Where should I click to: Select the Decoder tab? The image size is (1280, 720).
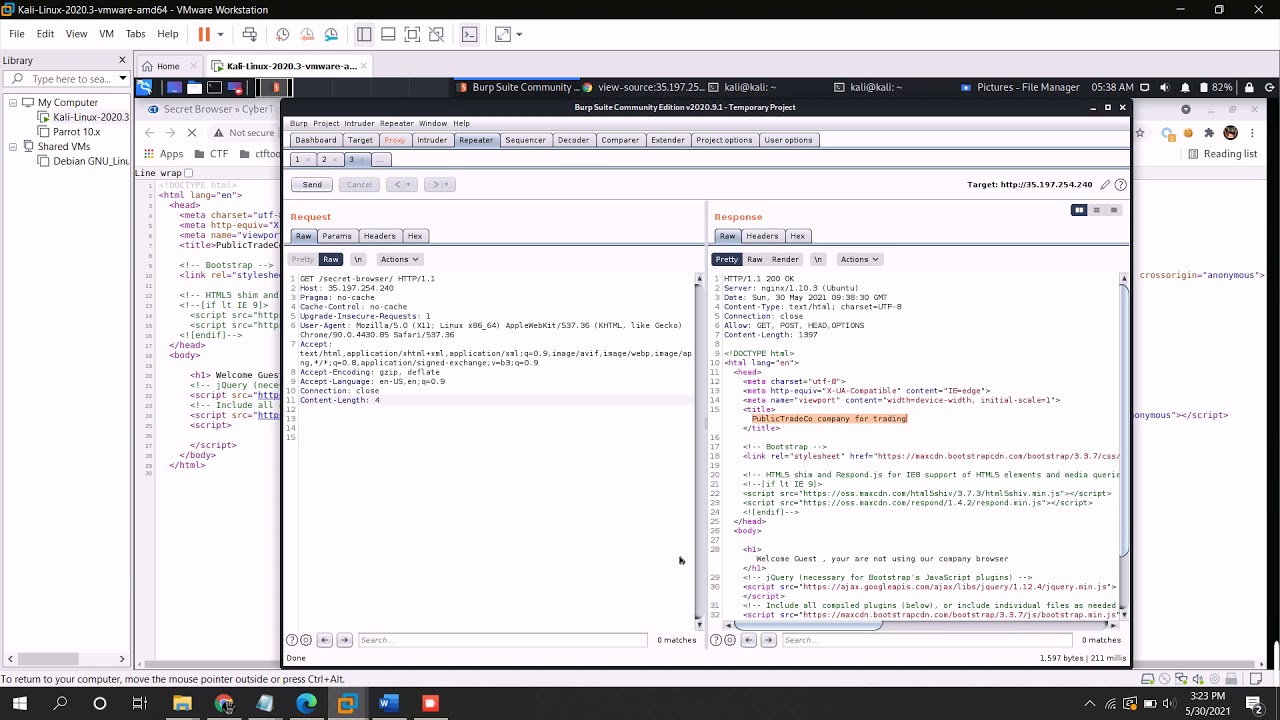coord(573,140)
